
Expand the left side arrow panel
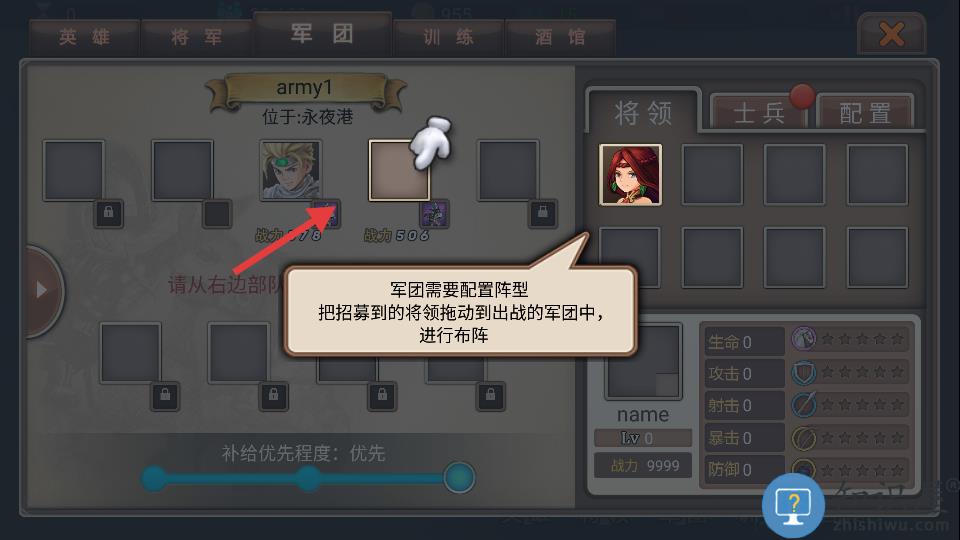click(43, 290)
